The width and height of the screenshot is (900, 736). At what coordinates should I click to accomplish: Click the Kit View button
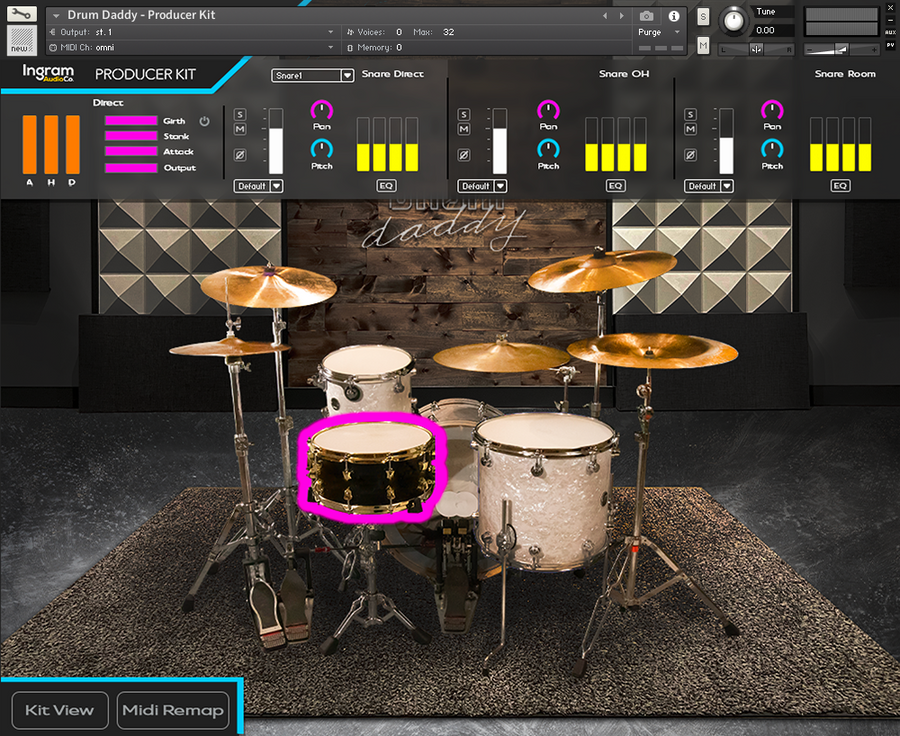(x=59, y=710)
